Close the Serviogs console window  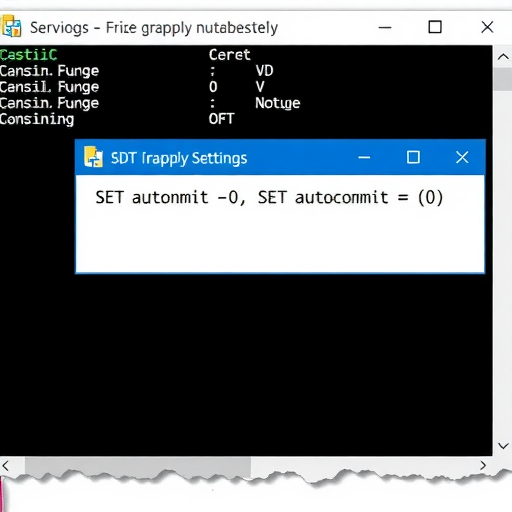coord(487,27)
